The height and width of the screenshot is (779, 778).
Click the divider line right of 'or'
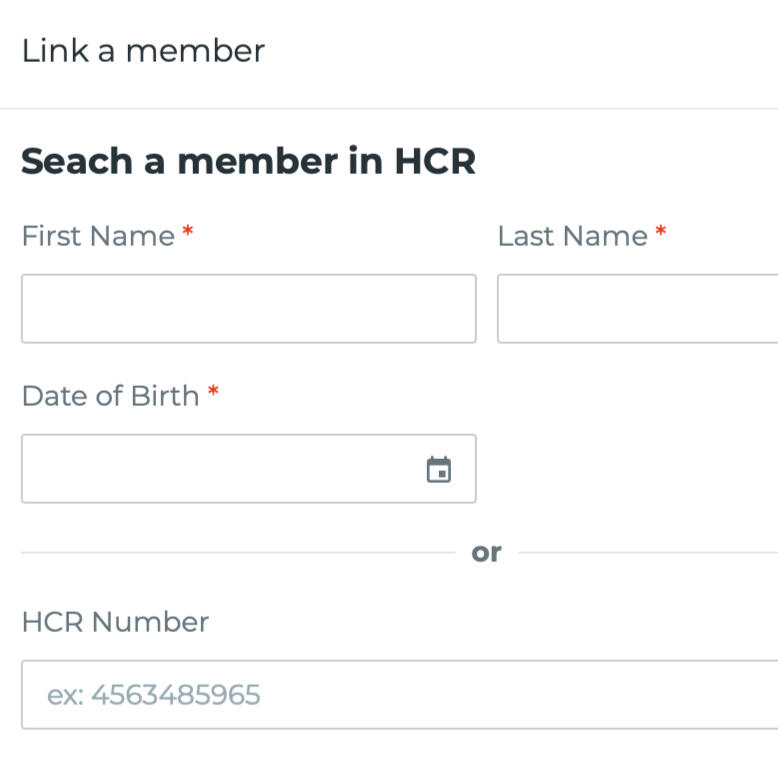648,552
